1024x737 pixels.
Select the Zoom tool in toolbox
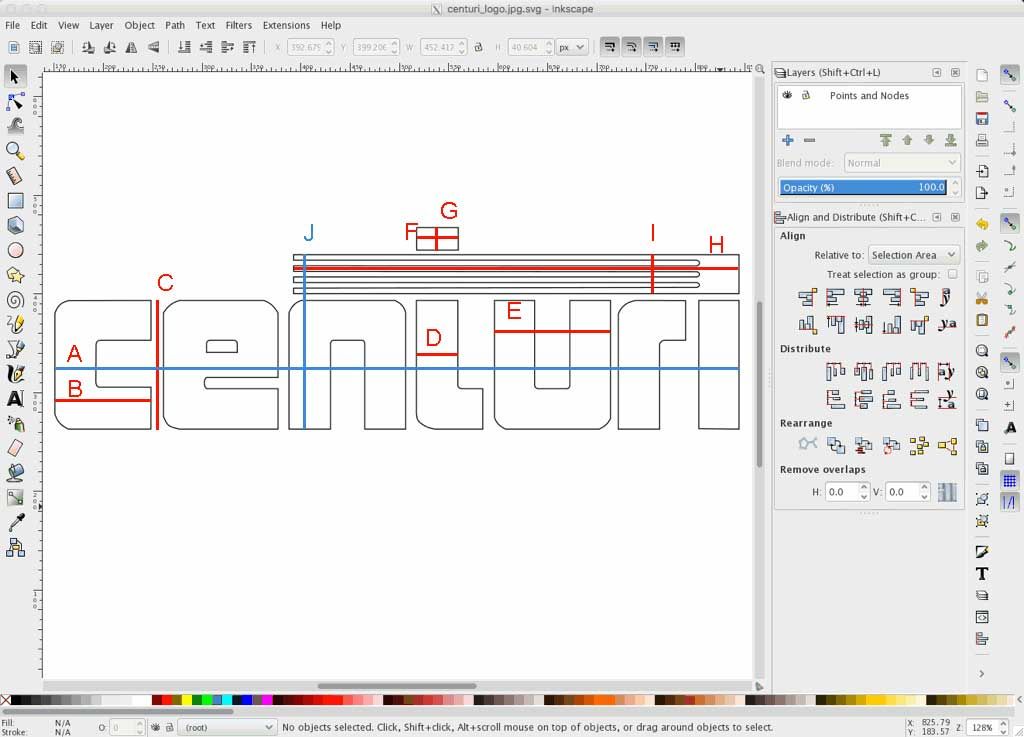coord(15,151)
